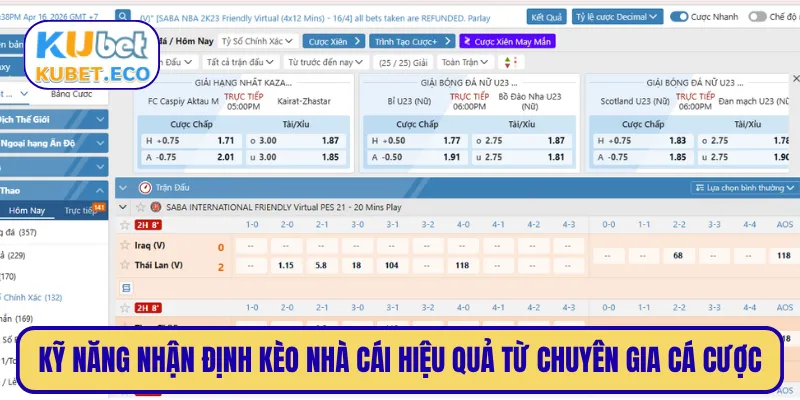Favorite the SABA INTERNATIONAL FRIENDLY league star
The width and height of the screenshot is (800, 400).
point(140,207)
